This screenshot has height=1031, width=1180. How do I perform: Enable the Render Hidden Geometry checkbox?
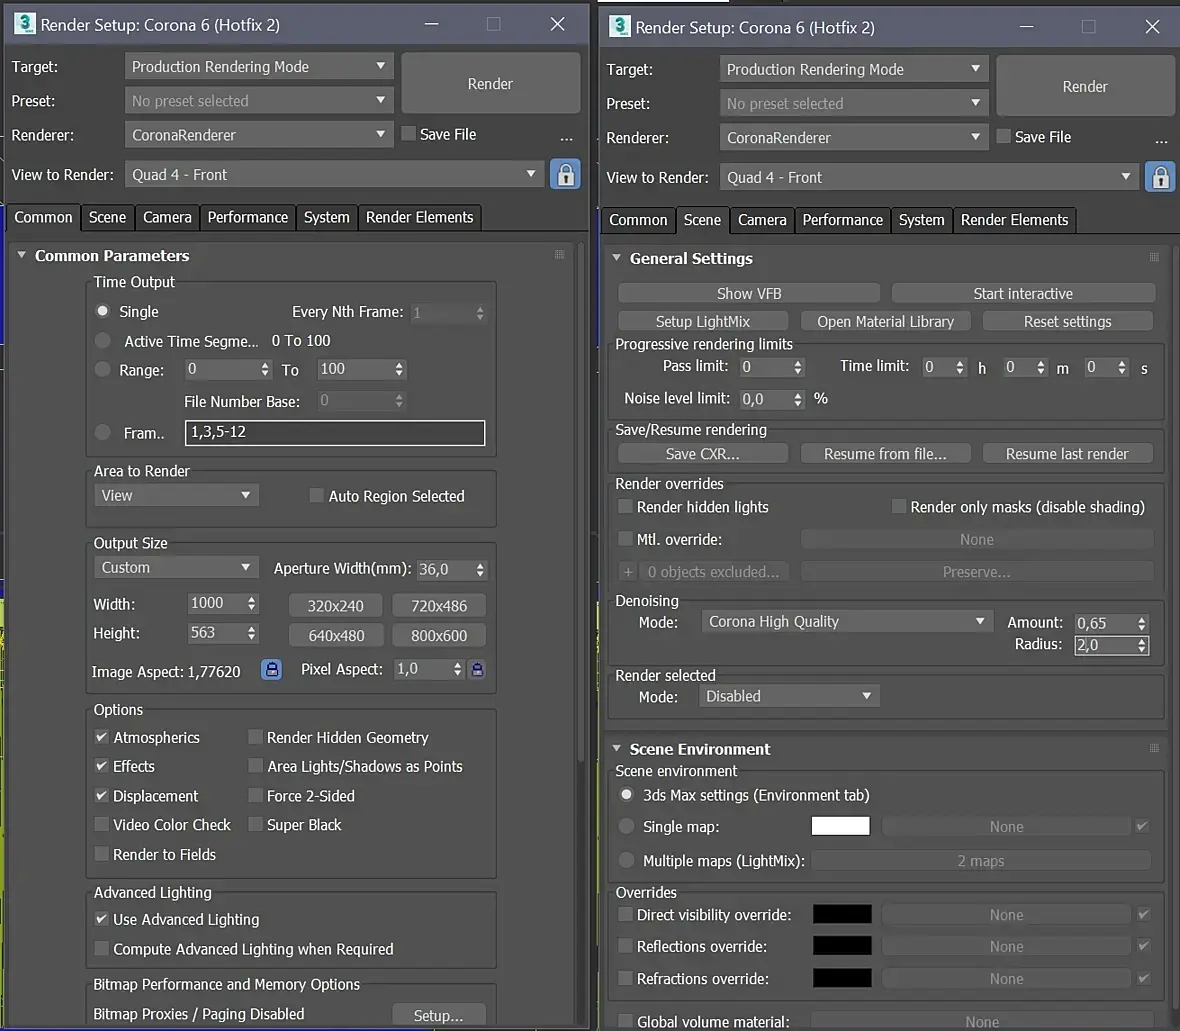pyautogui.click(x=256, y=738)
